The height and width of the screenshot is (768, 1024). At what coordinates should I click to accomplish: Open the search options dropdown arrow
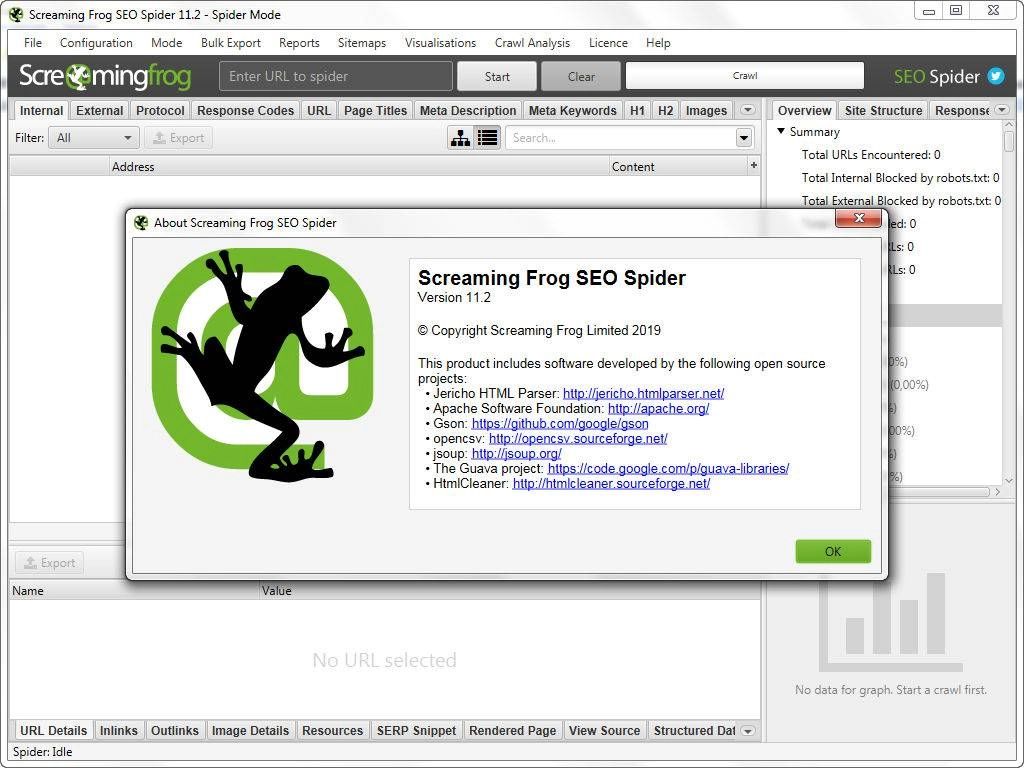pyautogui.click(x=743, y=138)
